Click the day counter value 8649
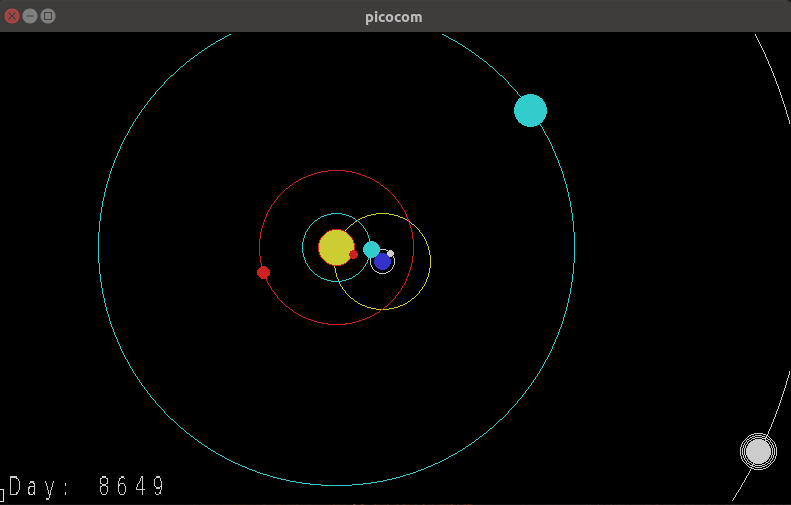Screen dimensions: 791x505 (x=132, y=488)
